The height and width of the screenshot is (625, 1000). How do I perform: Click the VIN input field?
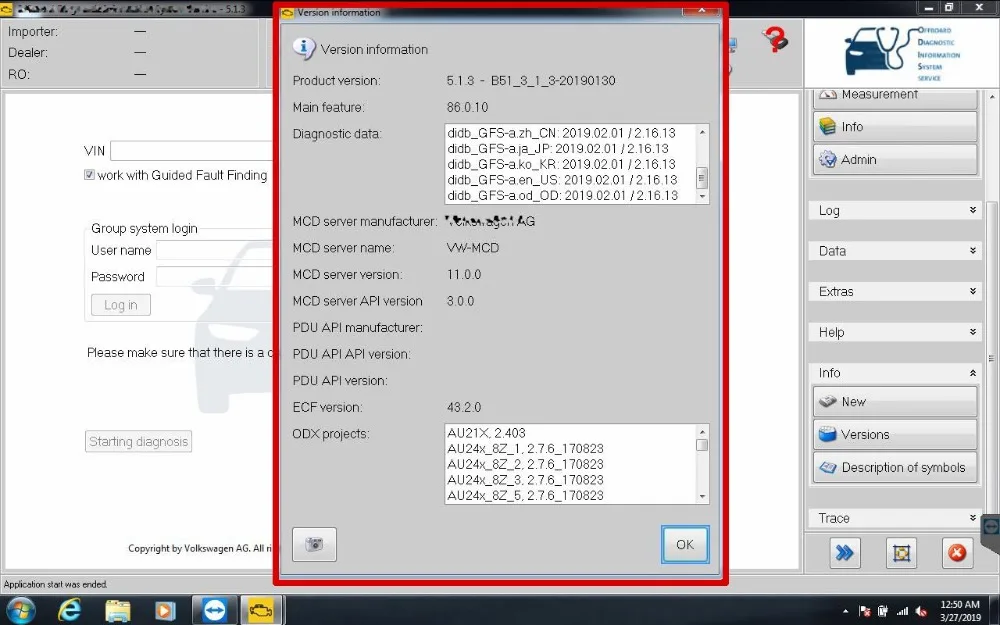click(193, 151)
